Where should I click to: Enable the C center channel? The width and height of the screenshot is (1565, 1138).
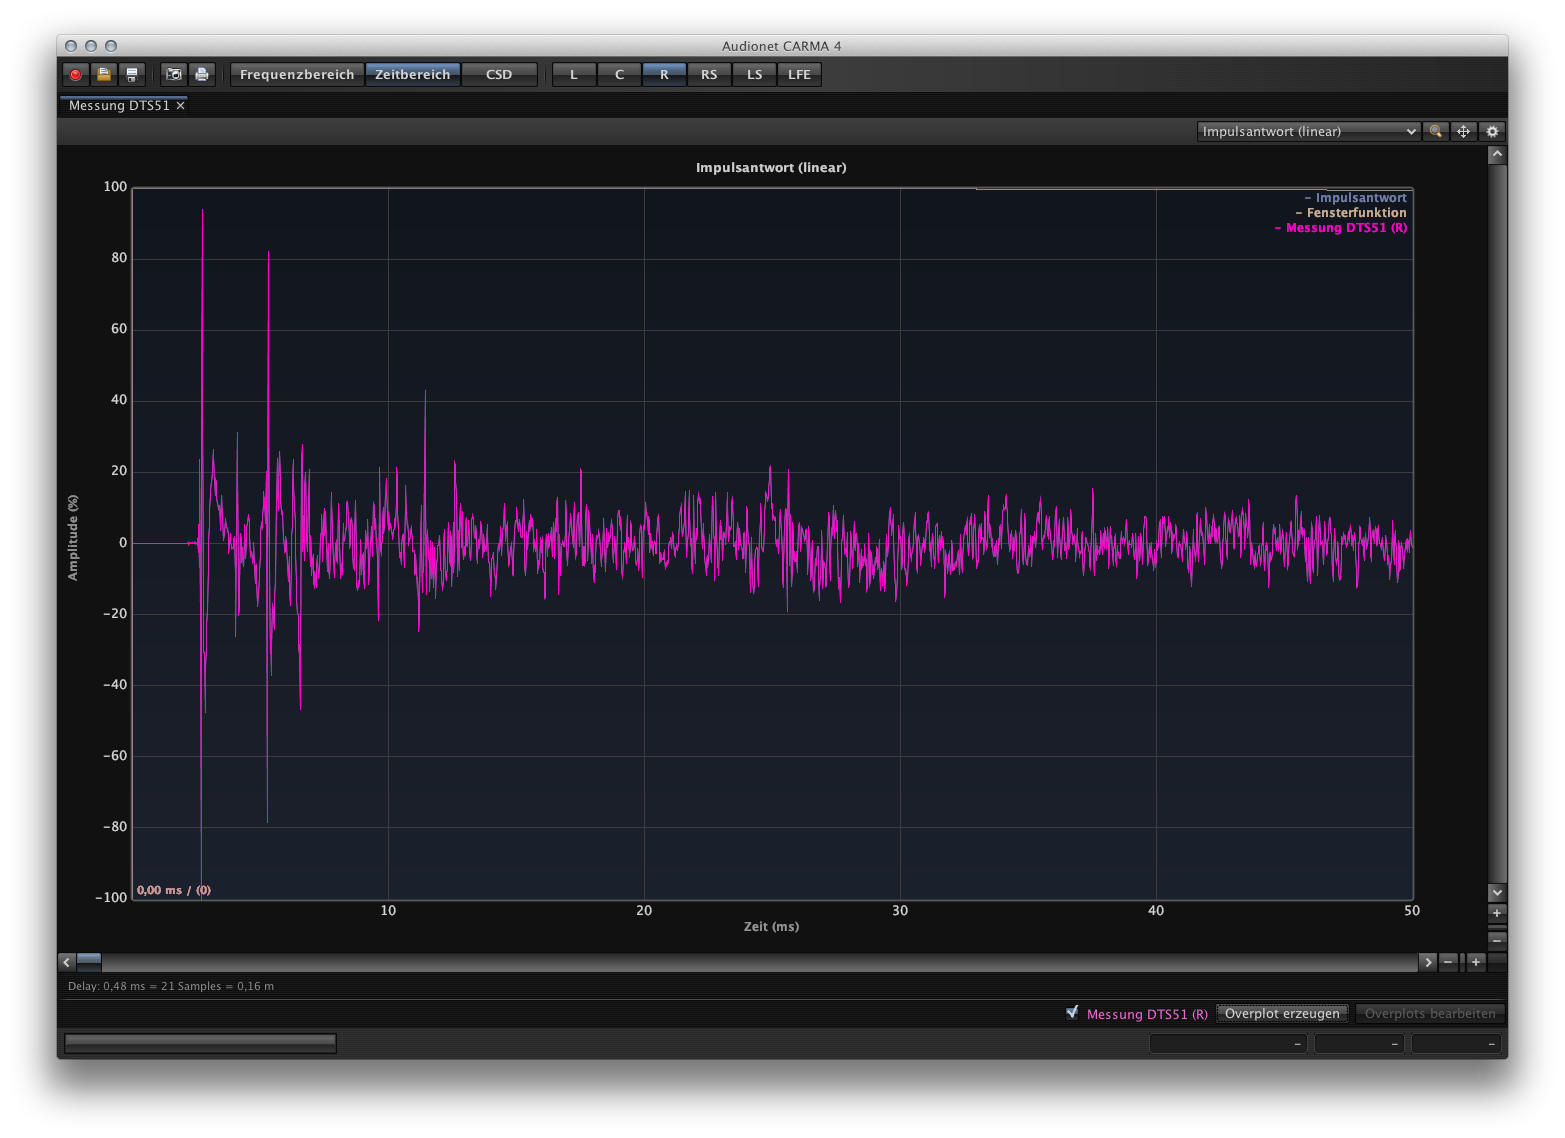tap(619, 75)
